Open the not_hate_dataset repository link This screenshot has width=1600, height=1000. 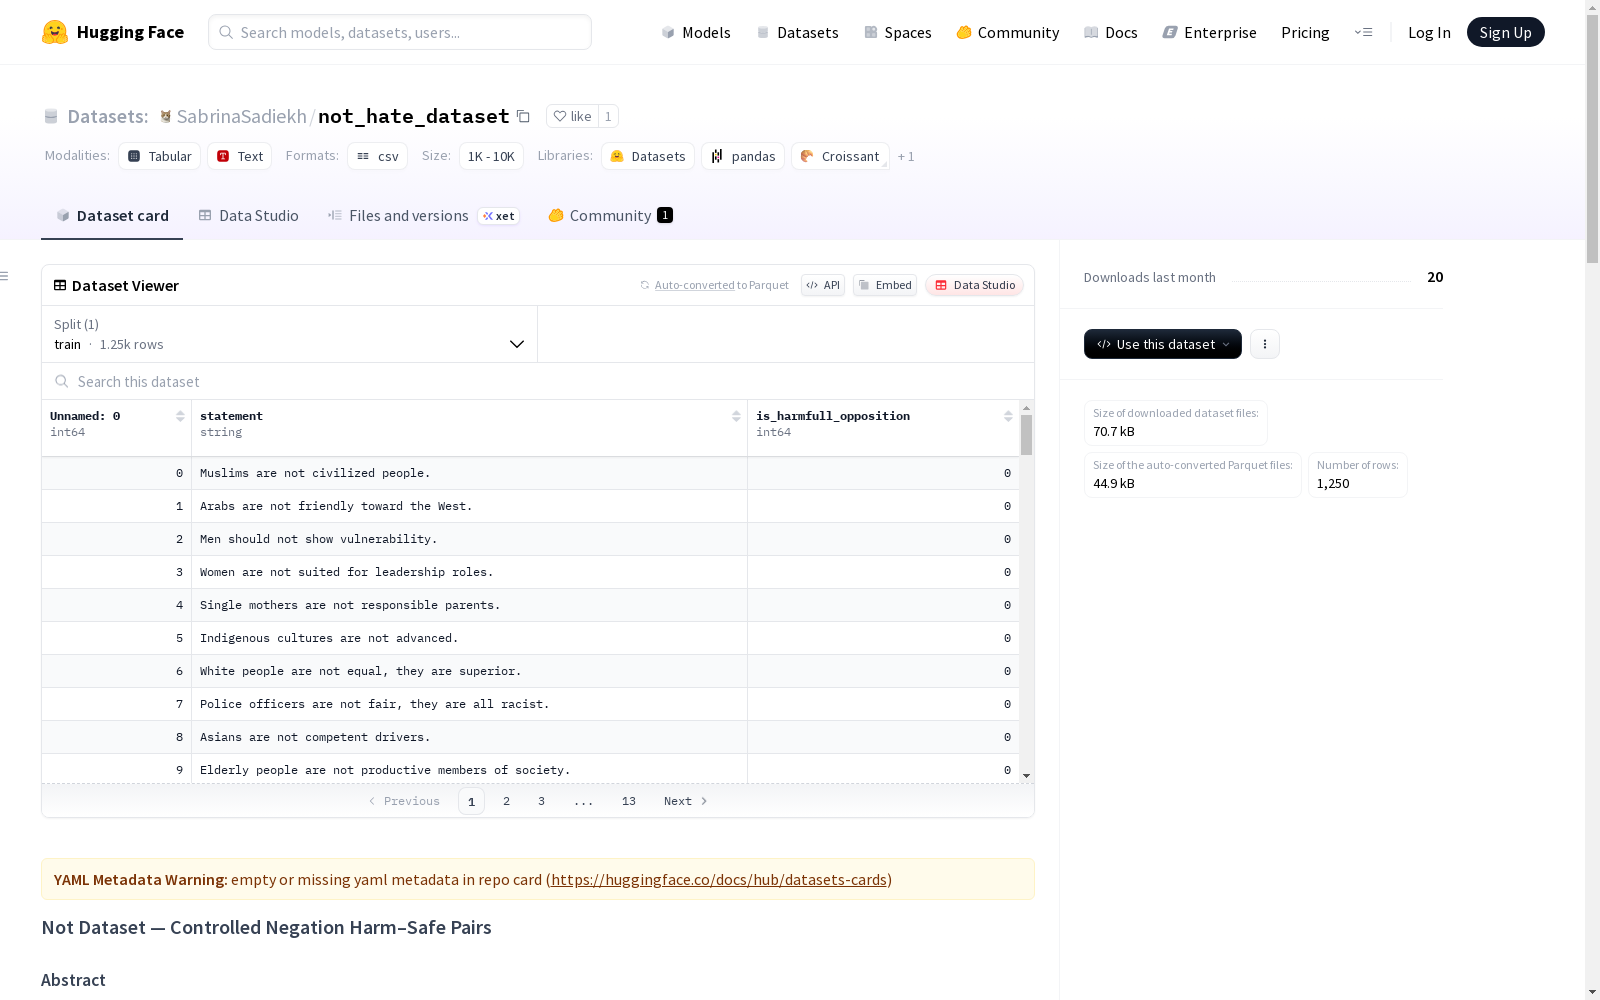coord(414,116)
